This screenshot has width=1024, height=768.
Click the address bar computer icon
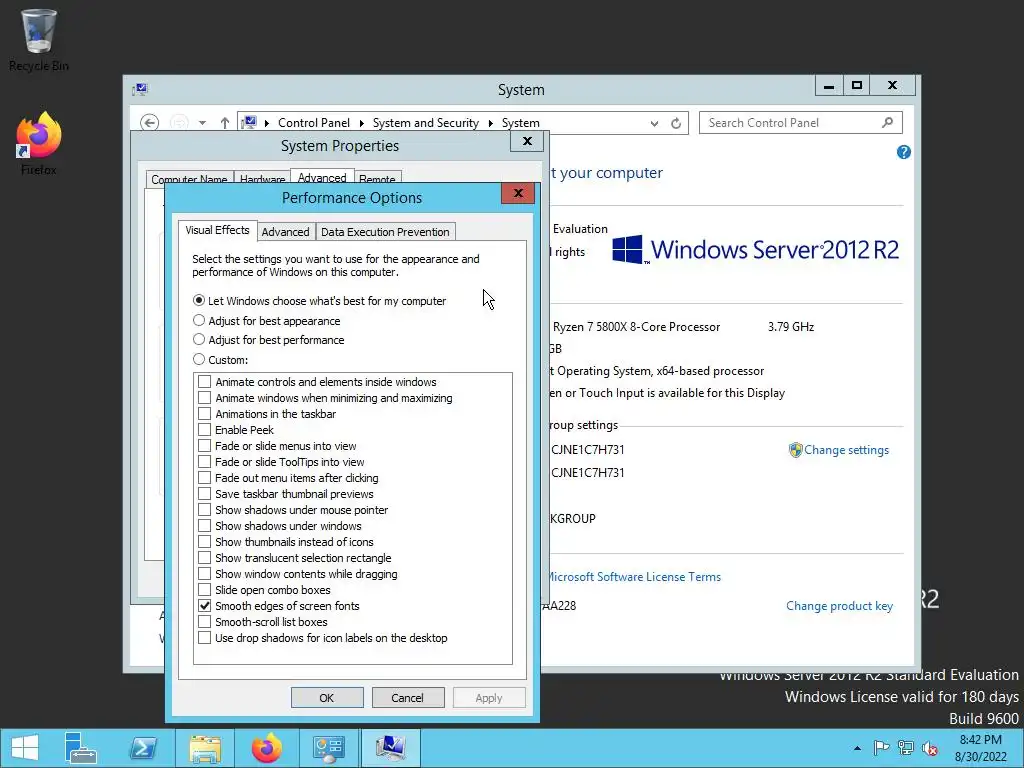pyautogui.click(x=249, y=122)
